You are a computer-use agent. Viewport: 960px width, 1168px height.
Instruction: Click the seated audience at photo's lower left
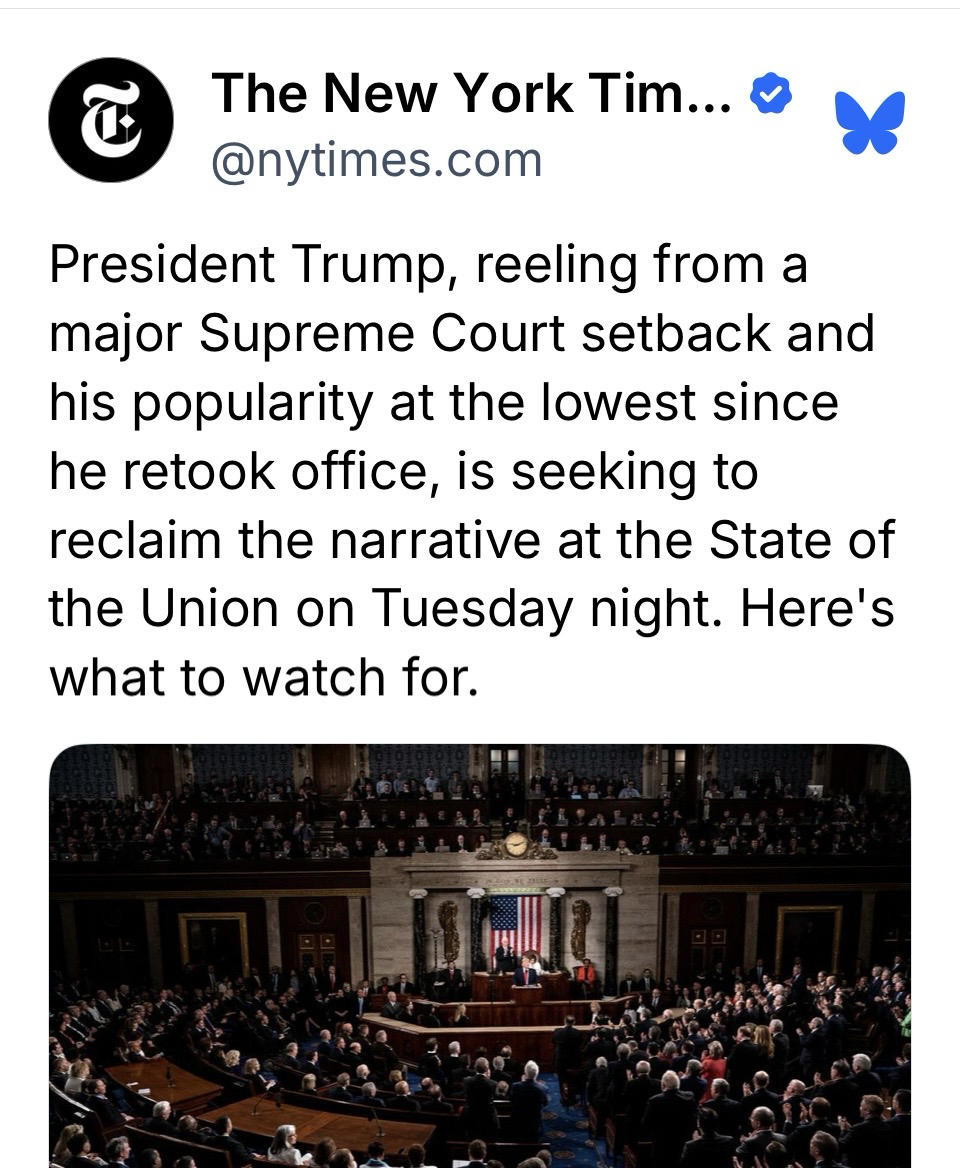point(150,1110)
